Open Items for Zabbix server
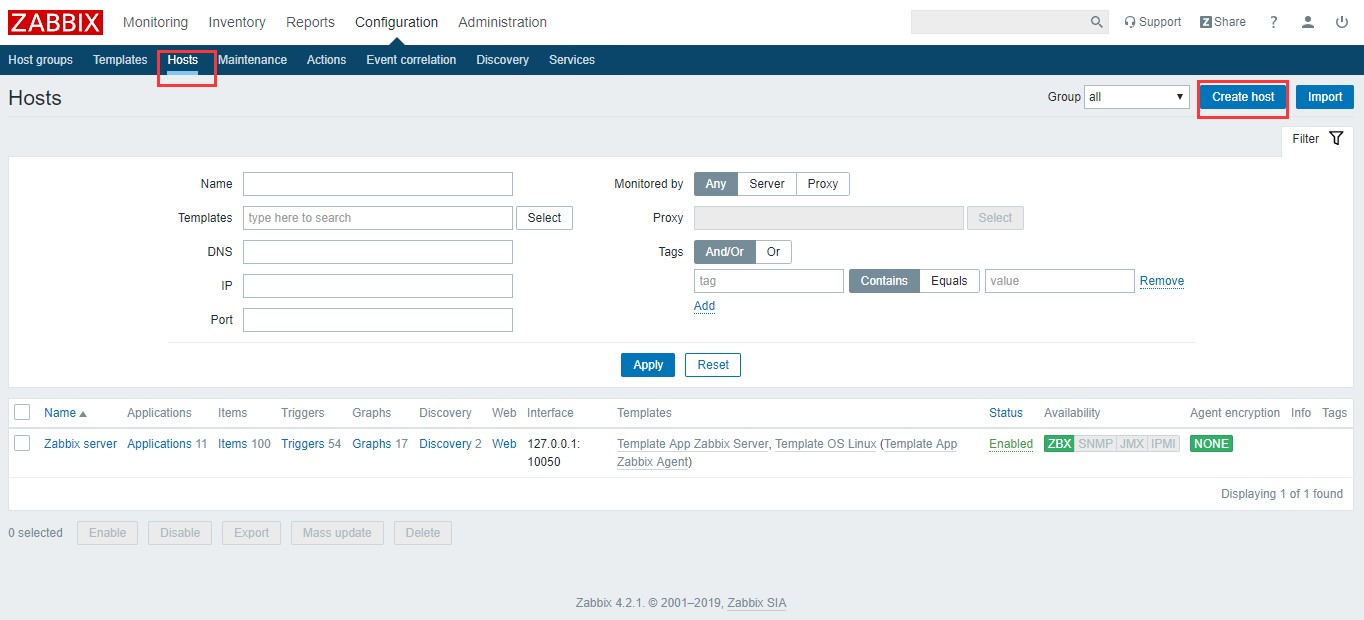This screenshot has width=1364, height=620. pyautogui.click(x=232, y=444)
